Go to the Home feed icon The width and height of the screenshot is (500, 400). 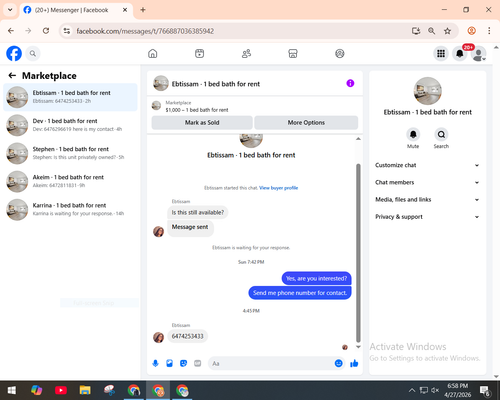[x=153, y=53]
